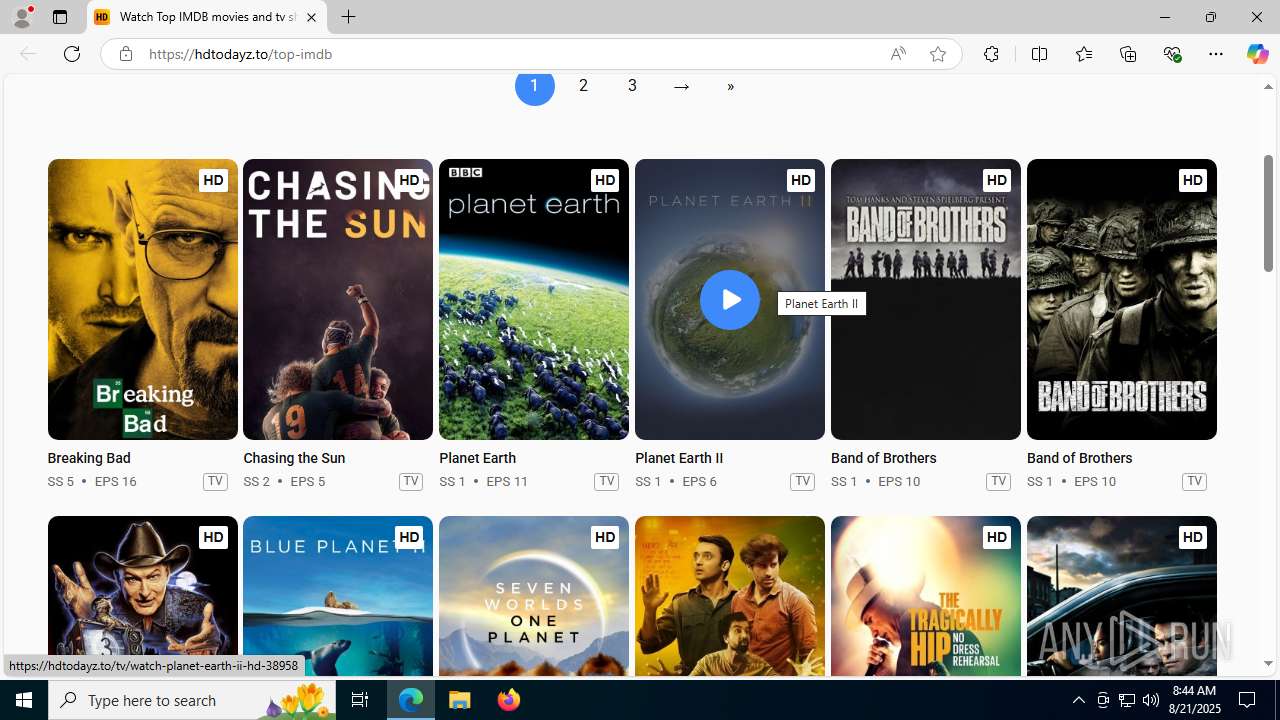Viewport: 1280px width, 720px height.
Task: Click the page scrollbar up arrow
Action: pos(1268,87)
